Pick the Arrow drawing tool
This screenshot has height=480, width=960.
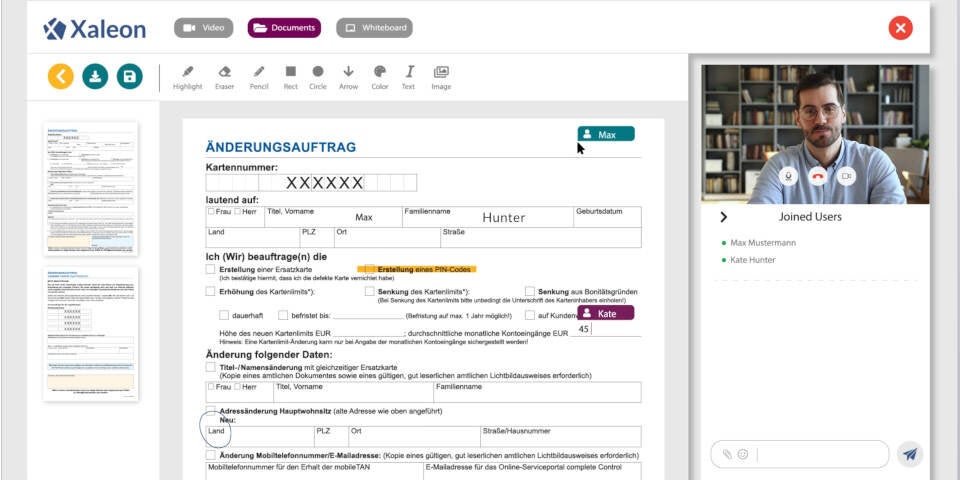348,78
